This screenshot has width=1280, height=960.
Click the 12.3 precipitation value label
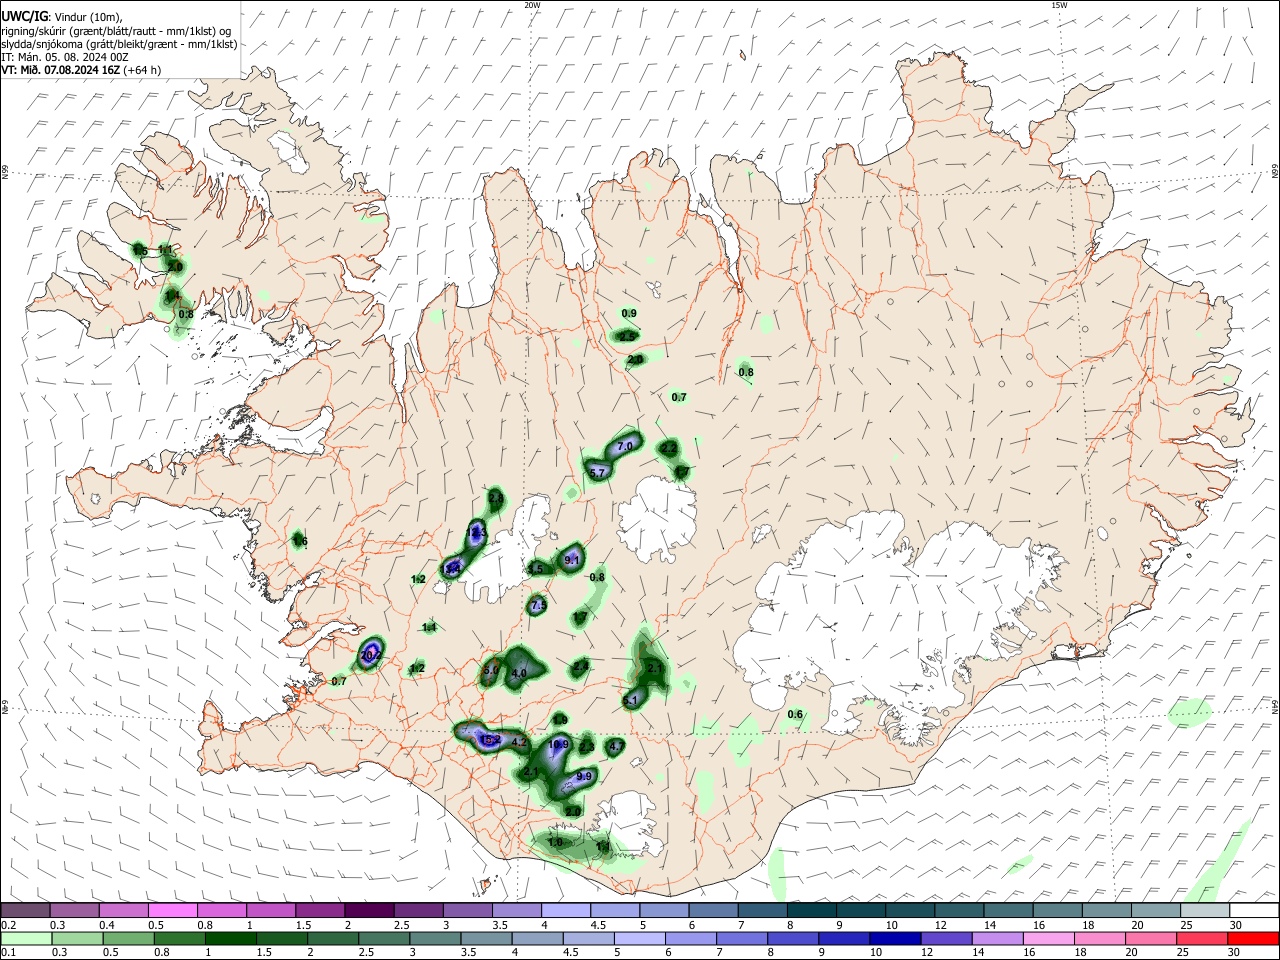point(476,533)
